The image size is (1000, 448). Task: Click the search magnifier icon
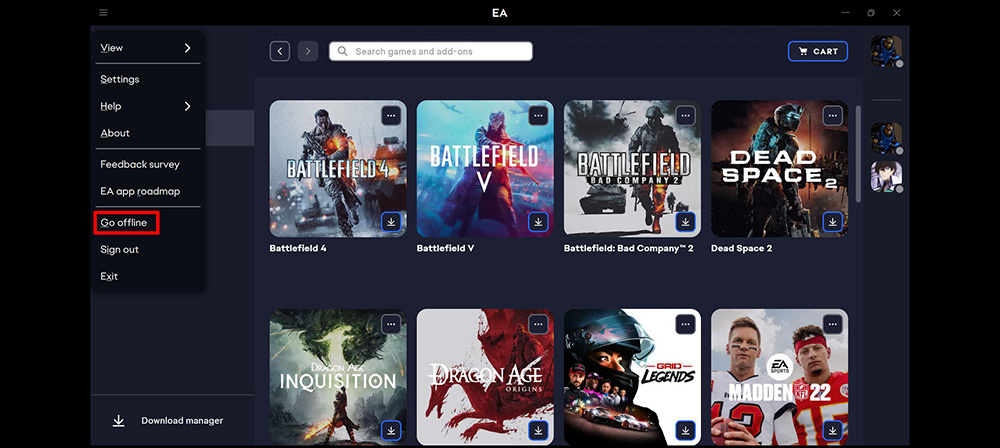342,51
